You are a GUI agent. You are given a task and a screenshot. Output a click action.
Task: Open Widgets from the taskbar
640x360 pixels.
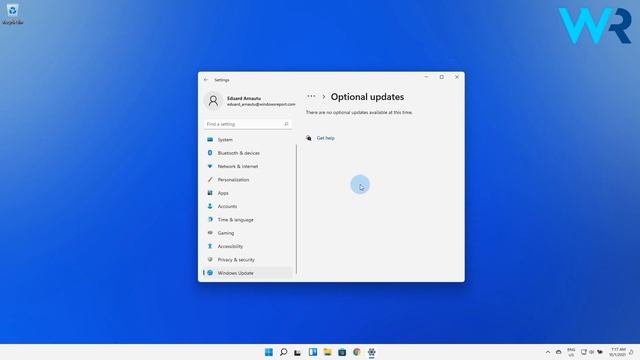313,352
